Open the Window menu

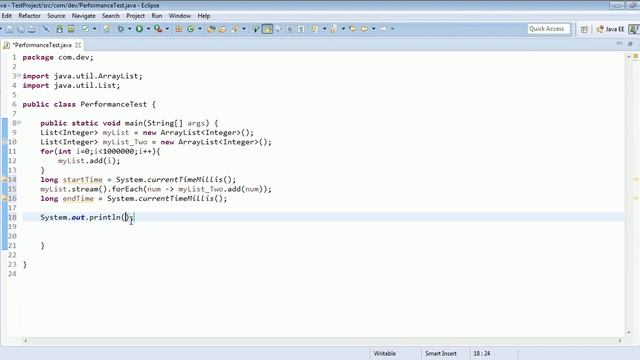click(180, 16)
